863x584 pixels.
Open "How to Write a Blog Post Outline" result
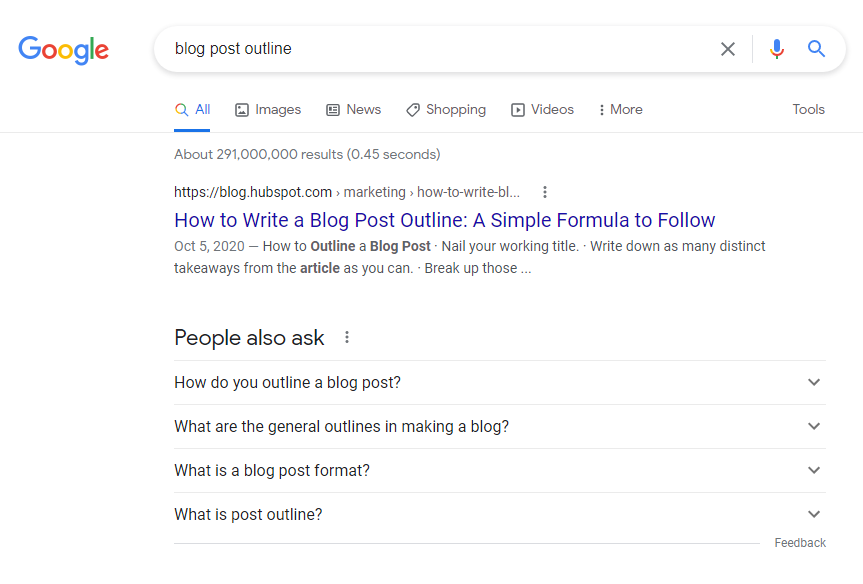(x=444, y=220)
